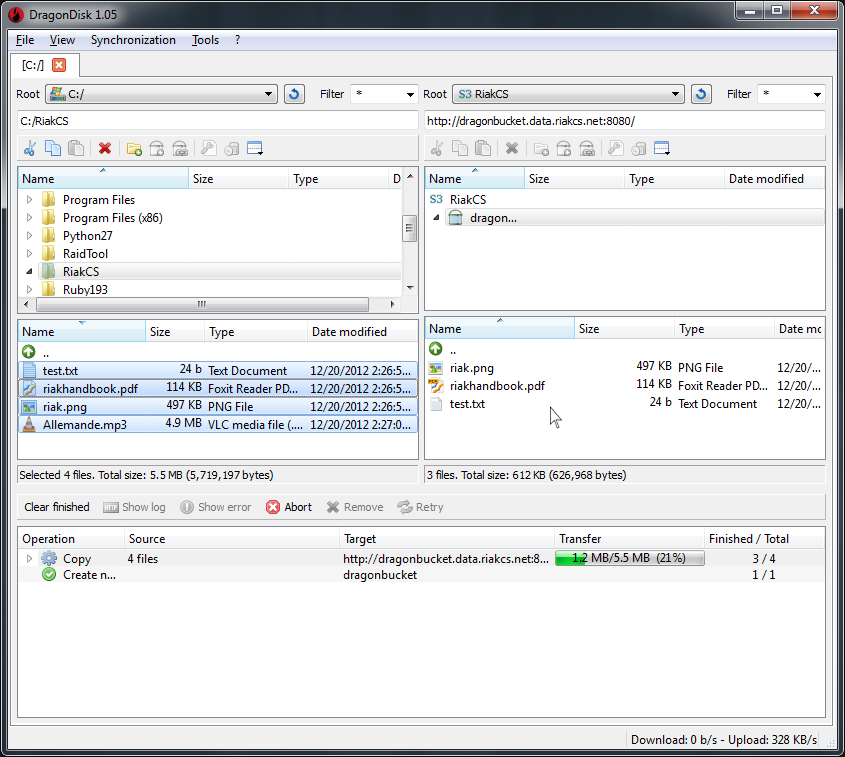
Task: Open Properties via the wrench icon on left toolbar
Action: [x=207, y=148]
